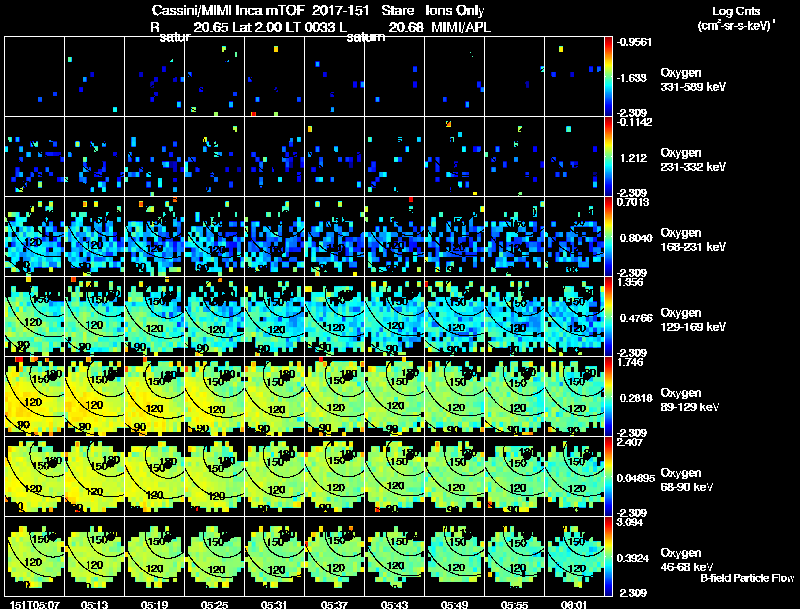
Task: Click the Oxygen 331-589 keV row label
Action: pos(693,80)
